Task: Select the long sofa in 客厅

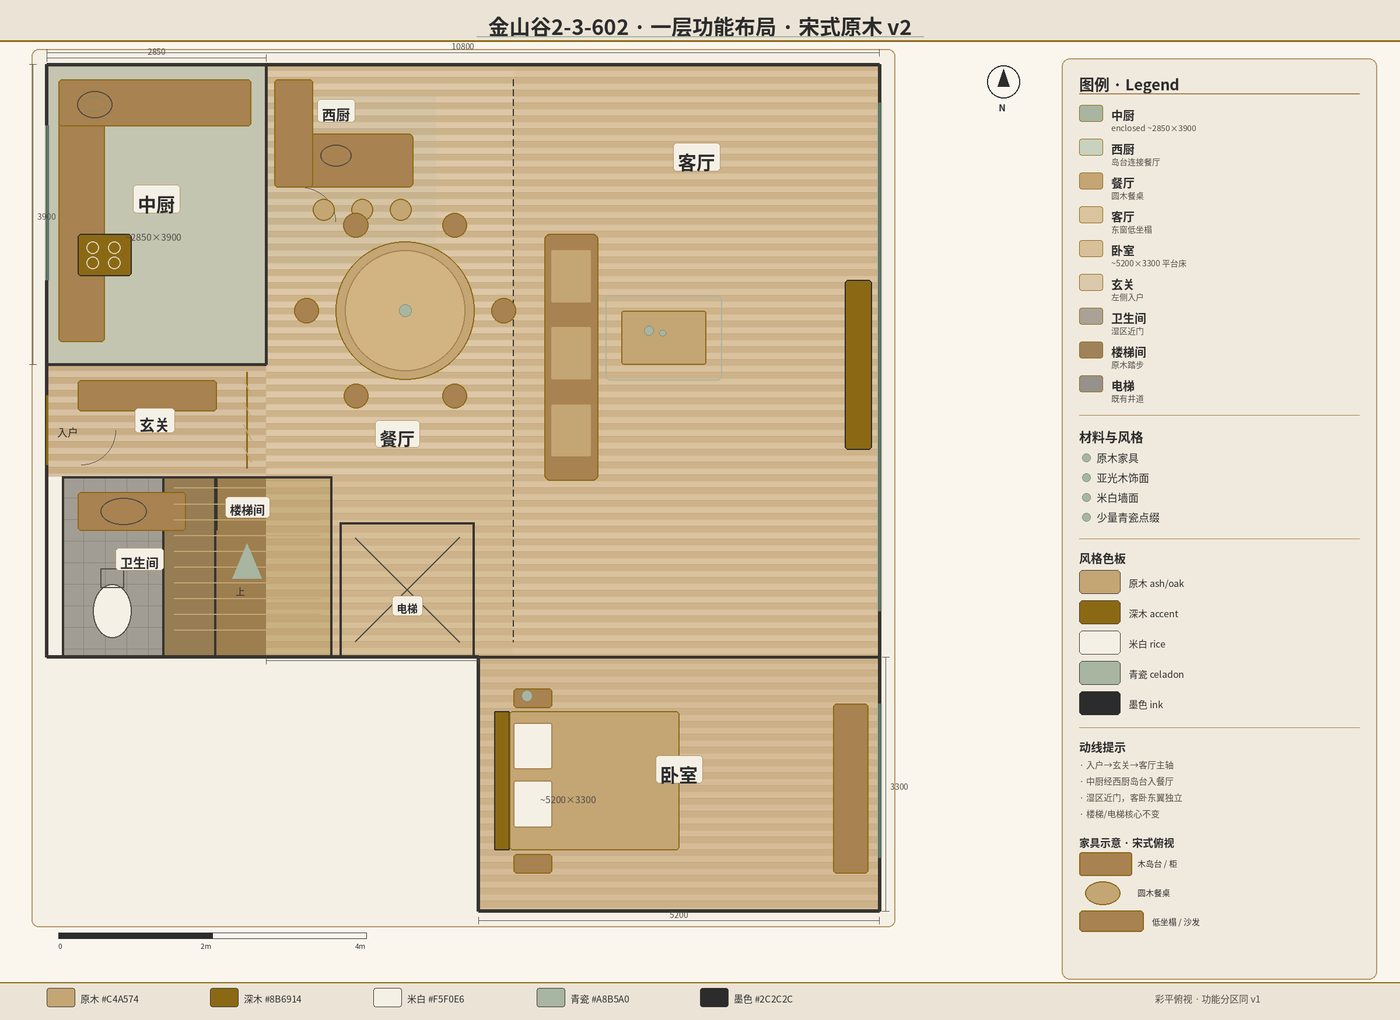Action: 571,357
